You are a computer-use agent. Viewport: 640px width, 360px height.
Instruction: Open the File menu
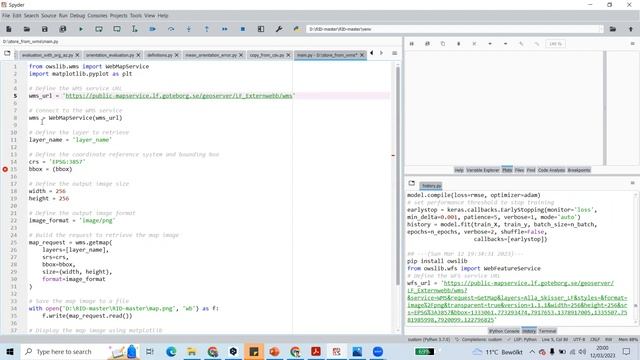pos(6,16)
